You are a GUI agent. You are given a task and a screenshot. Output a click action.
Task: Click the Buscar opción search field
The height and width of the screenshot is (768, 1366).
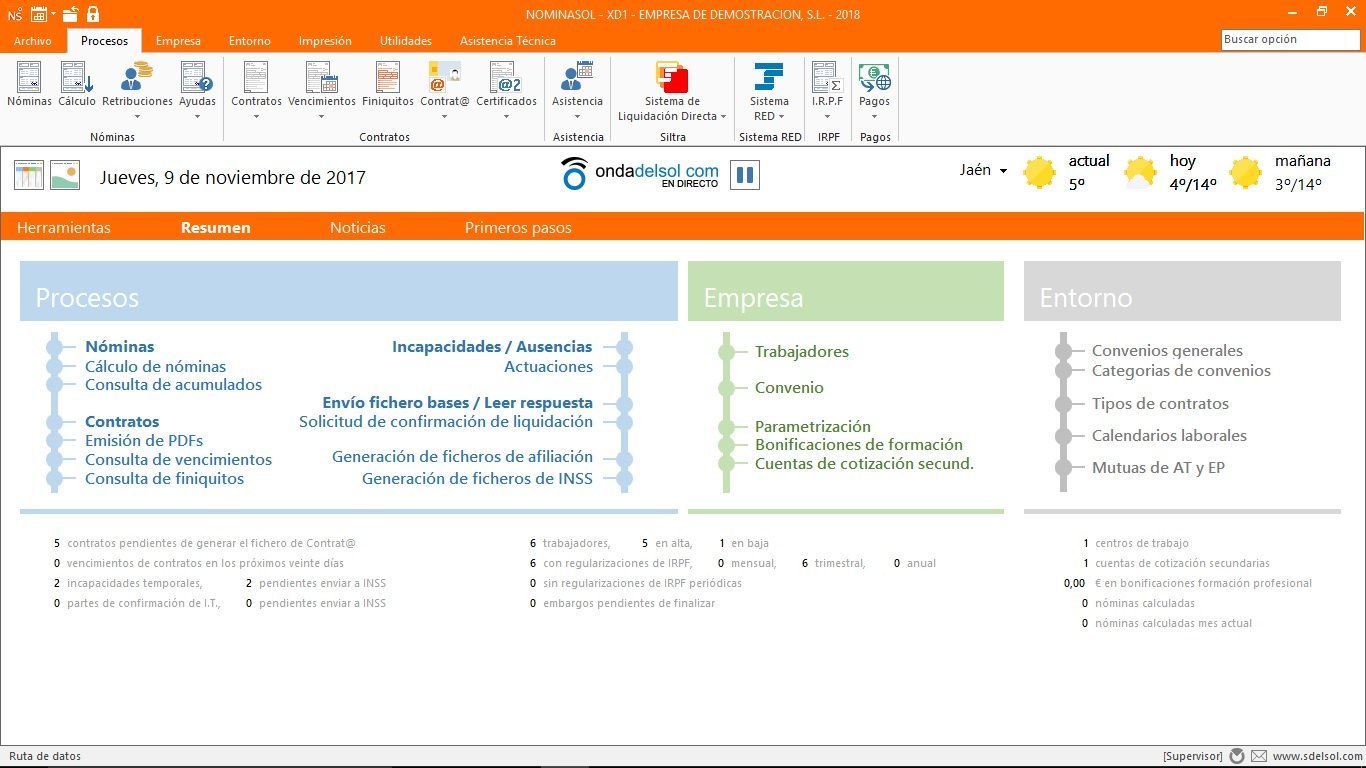tap(1290, 40)
